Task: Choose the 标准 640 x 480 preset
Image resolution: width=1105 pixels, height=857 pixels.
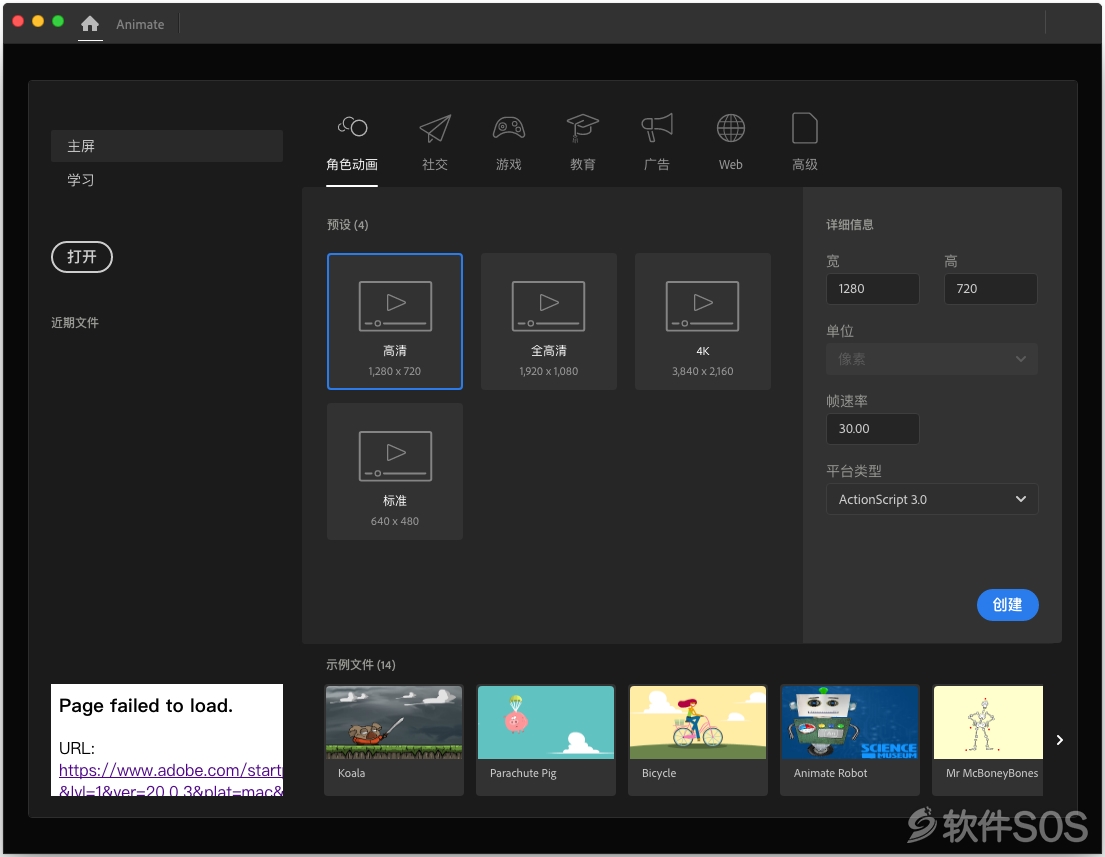Action: (x=395, y=471)
